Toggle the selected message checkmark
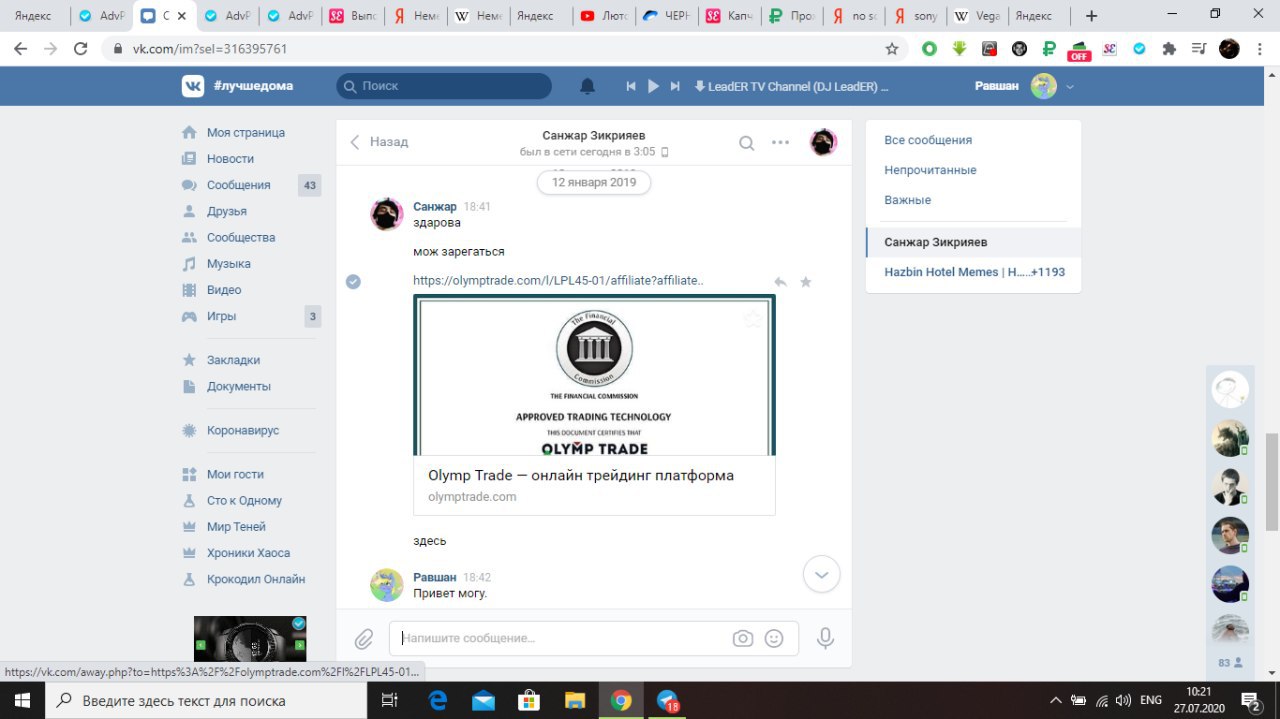Viewport: 1280px width, 719px height. [x=353, y=282]
